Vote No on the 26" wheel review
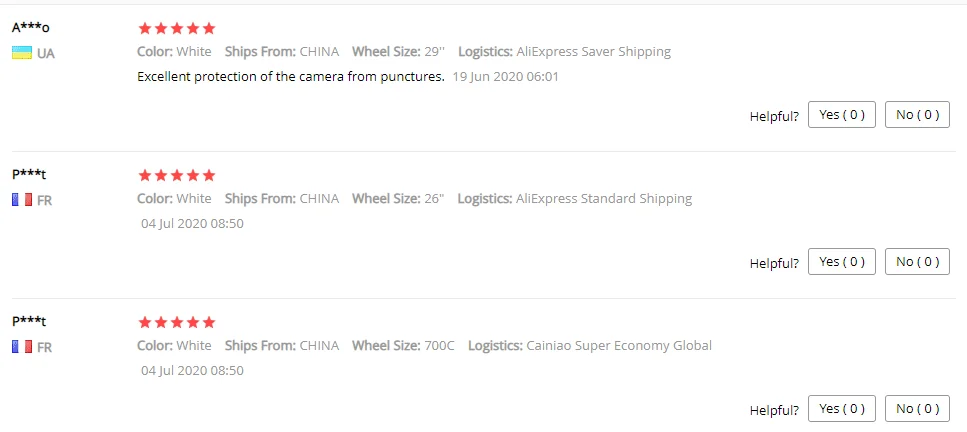This screenshot has height=432, width=967. pos(917,262)
